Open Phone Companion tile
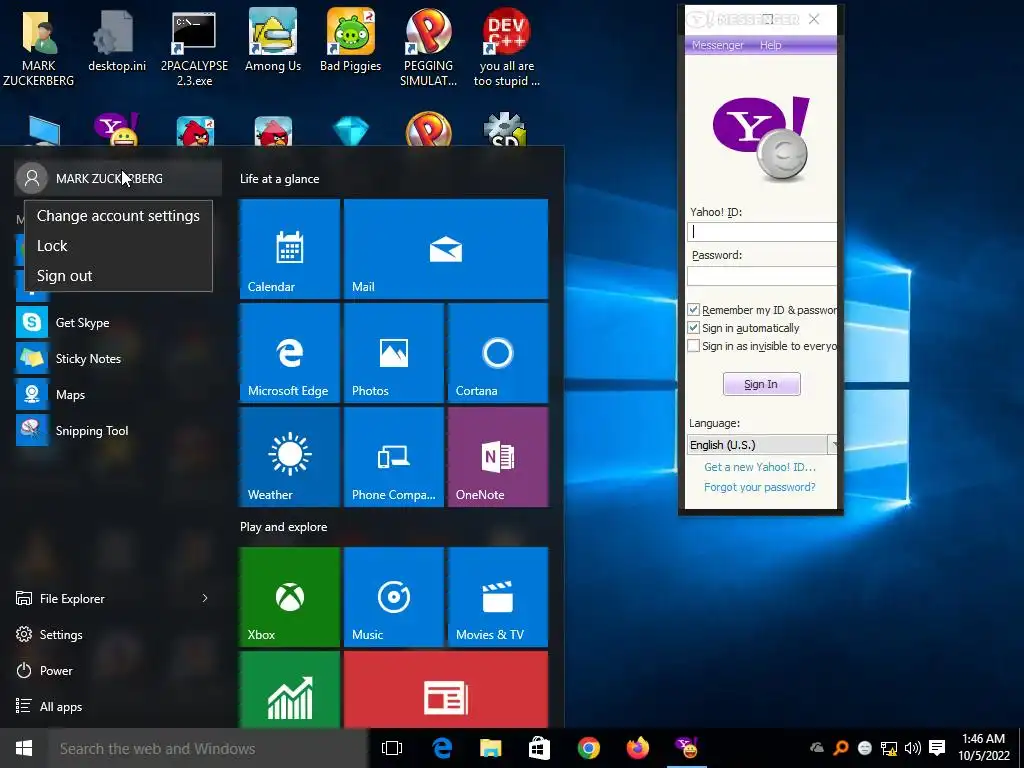1024x768 pixels. [x=394, y=456]
